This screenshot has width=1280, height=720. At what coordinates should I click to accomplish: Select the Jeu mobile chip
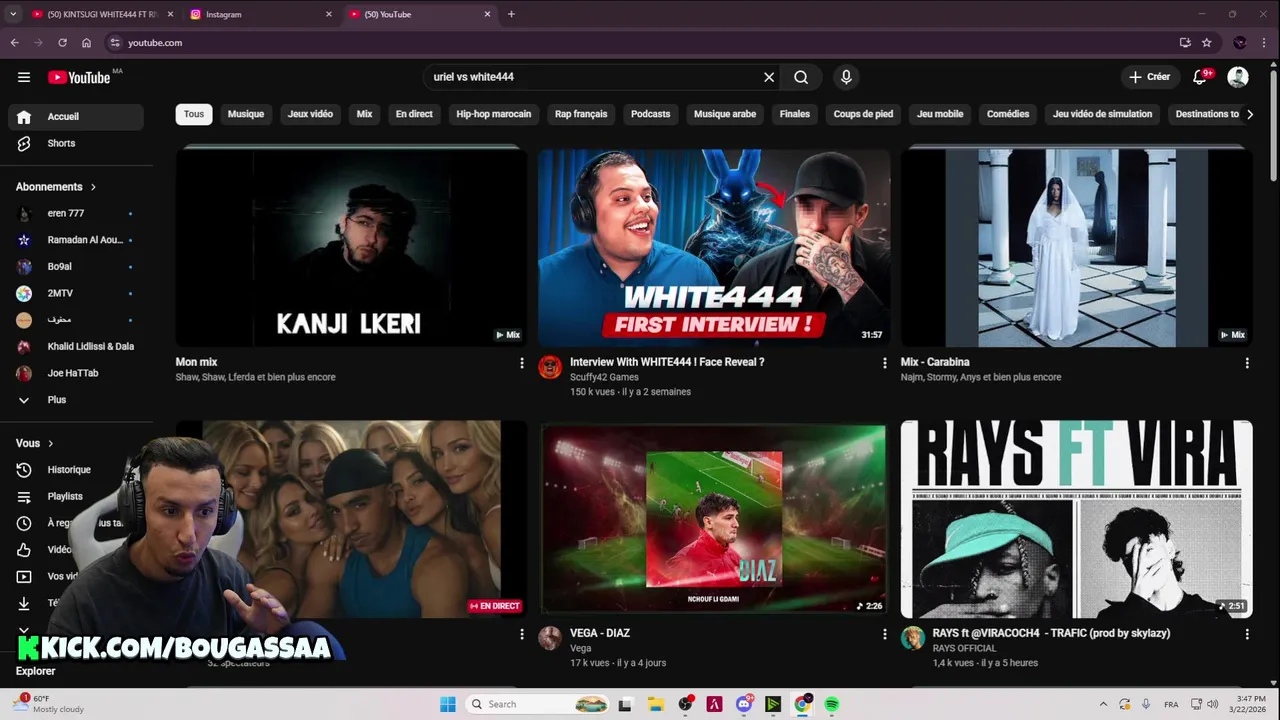pyautogui.click(x=940, y=114)
